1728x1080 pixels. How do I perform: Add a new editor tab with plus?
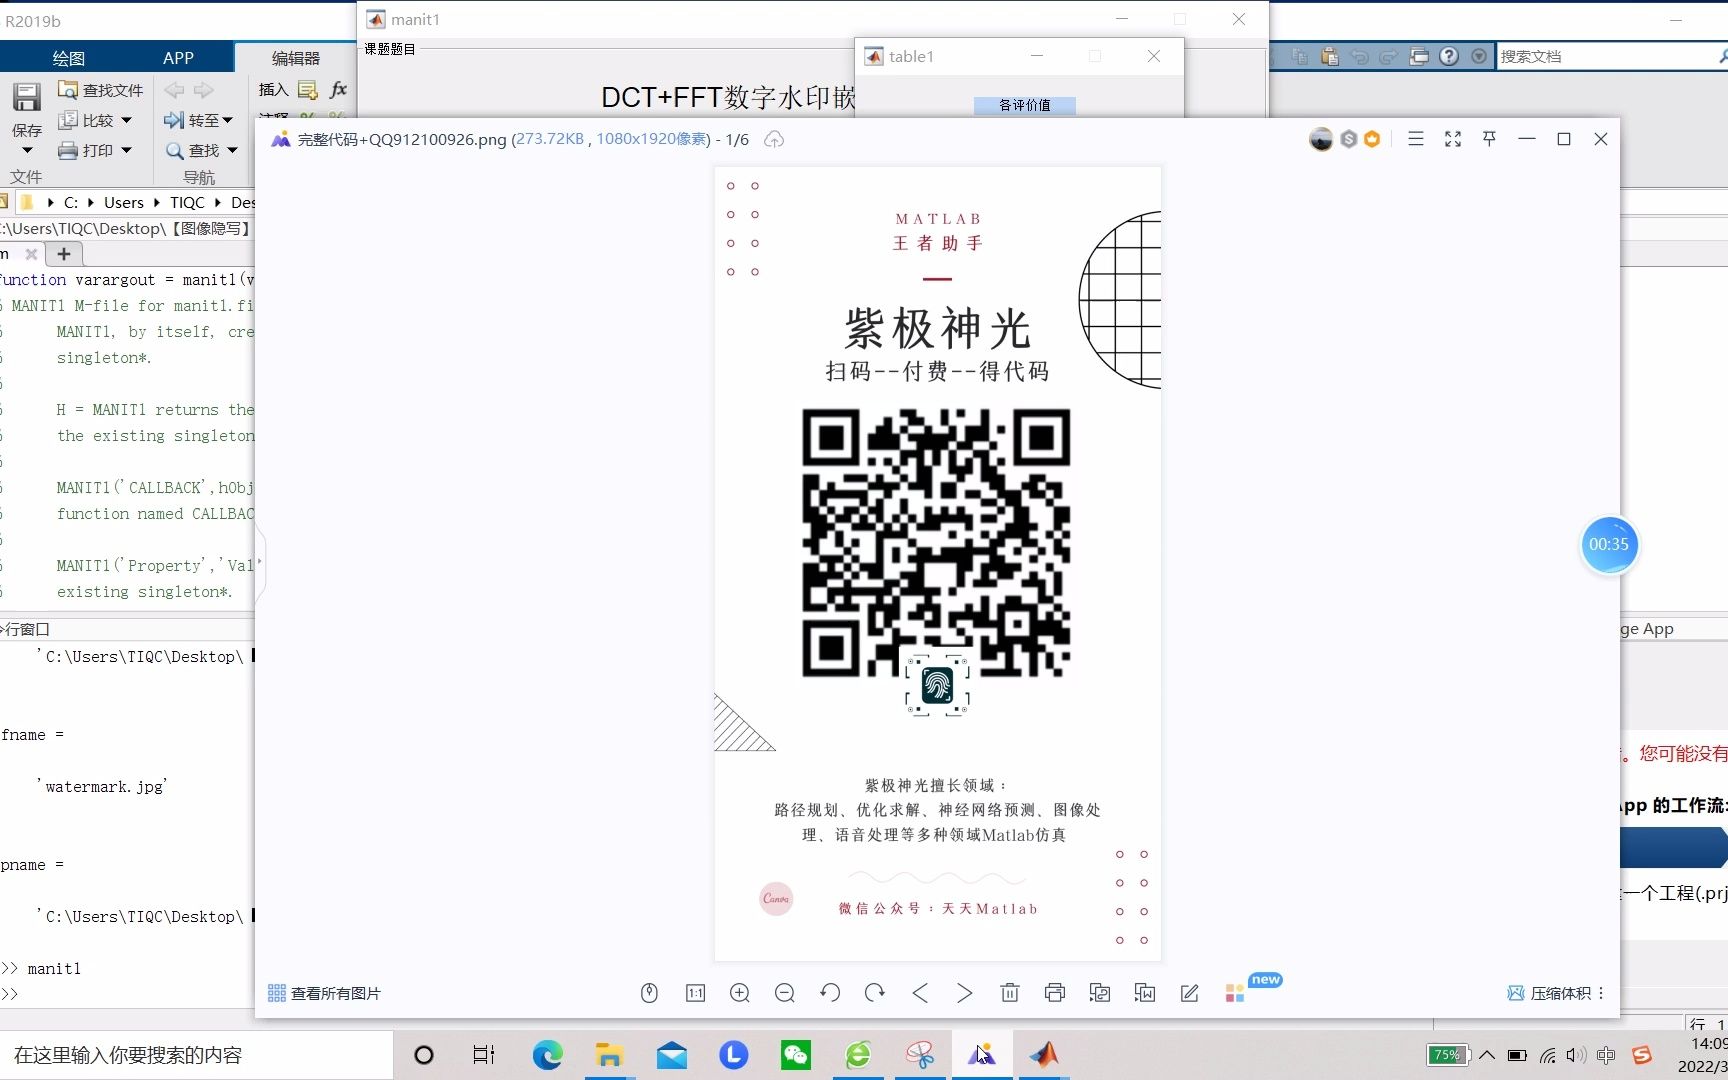coord(64,254)
